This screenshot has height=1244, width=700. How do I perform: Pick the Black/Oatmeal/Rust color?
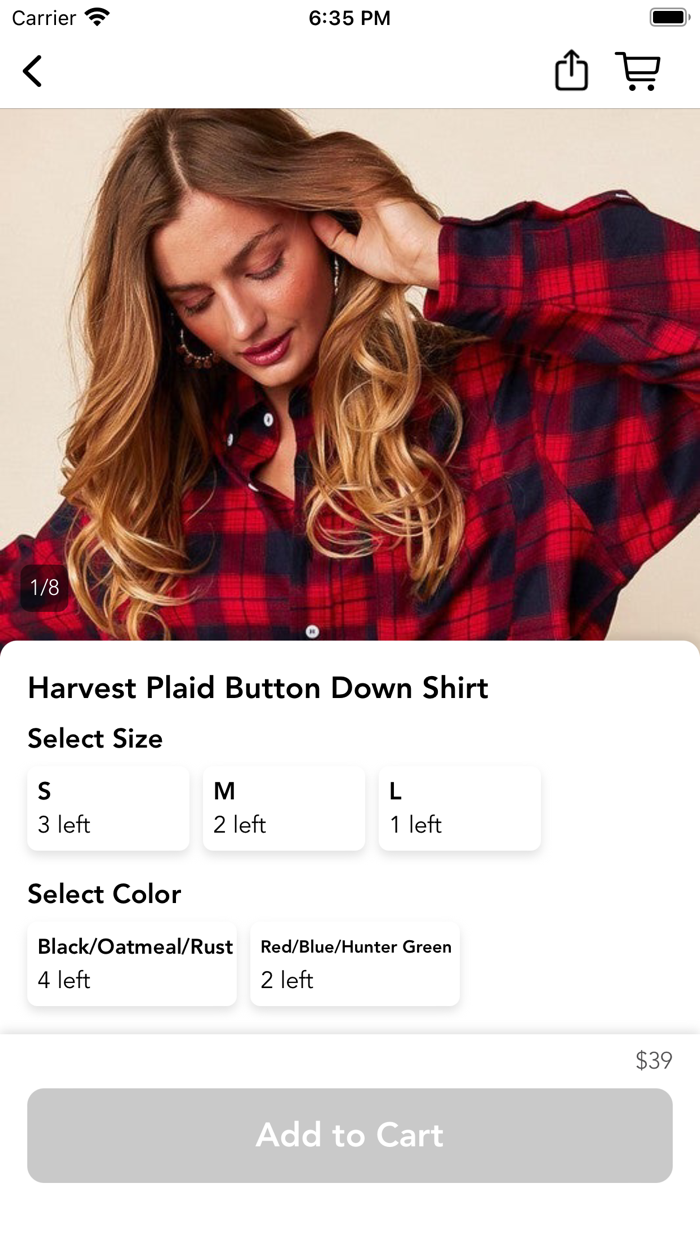click(x=132, y=964)
